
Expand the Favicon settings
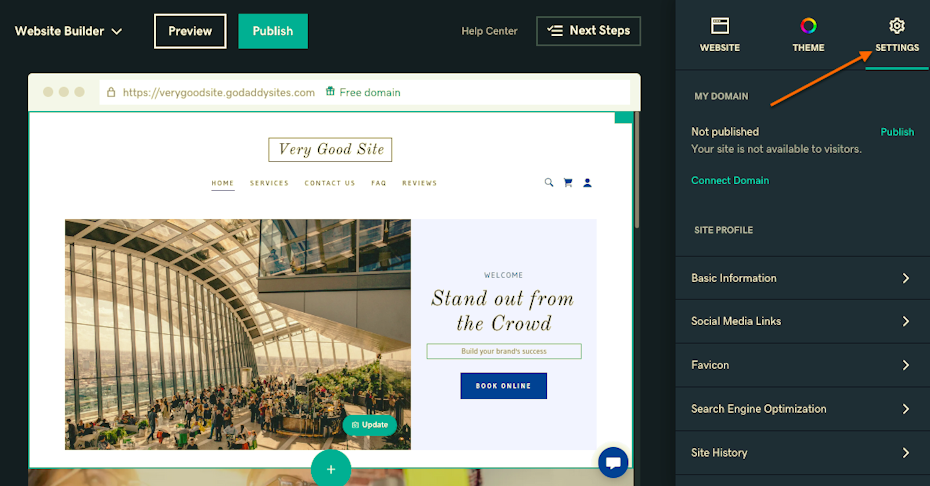click(x=802, y=365)
